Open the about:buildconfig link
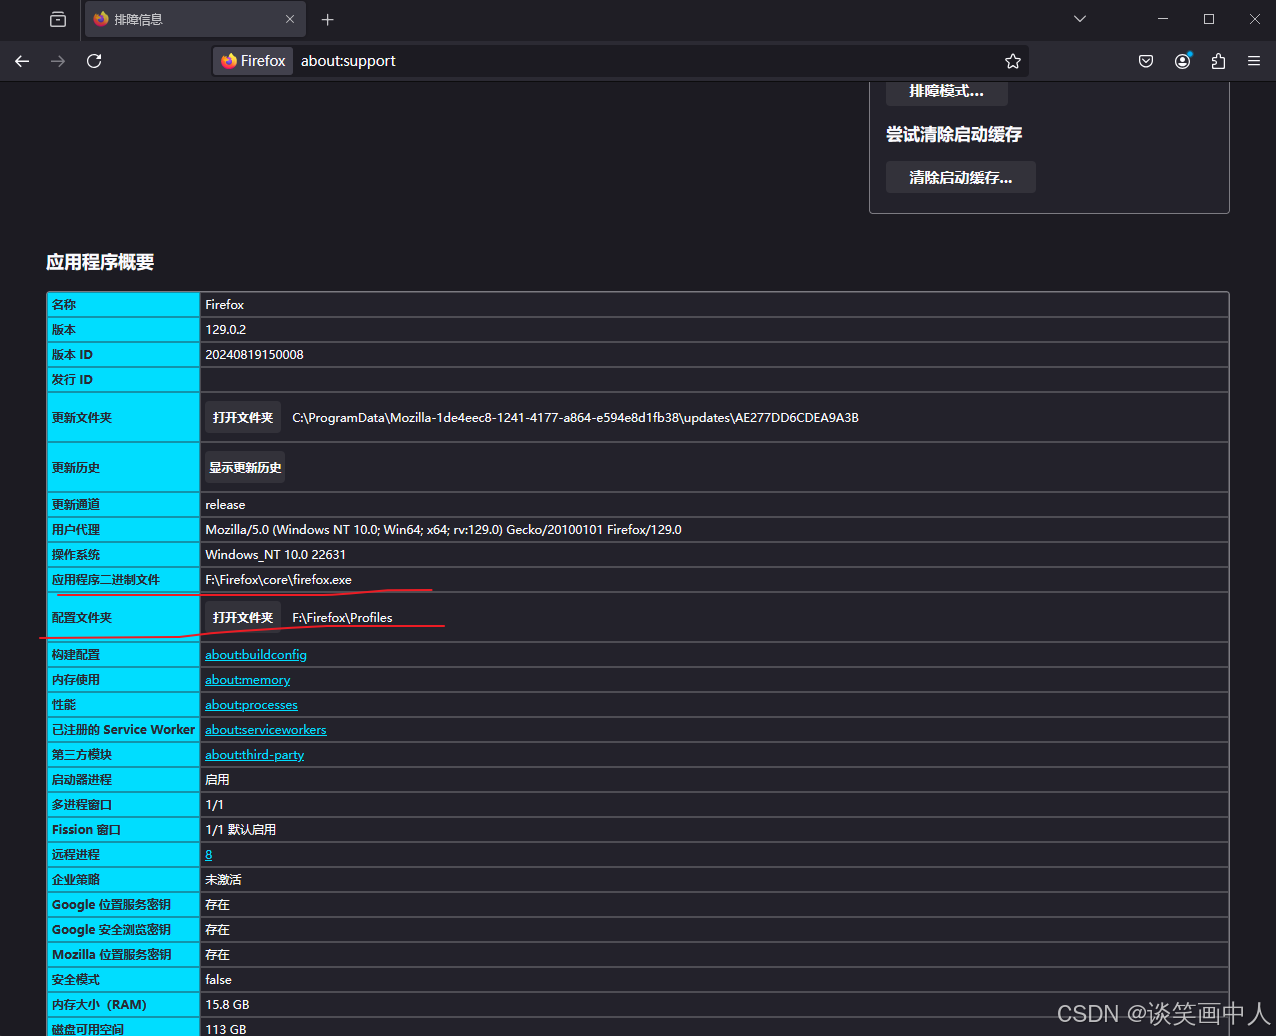The image size is (1276, 1036). (x=256, y=655)
